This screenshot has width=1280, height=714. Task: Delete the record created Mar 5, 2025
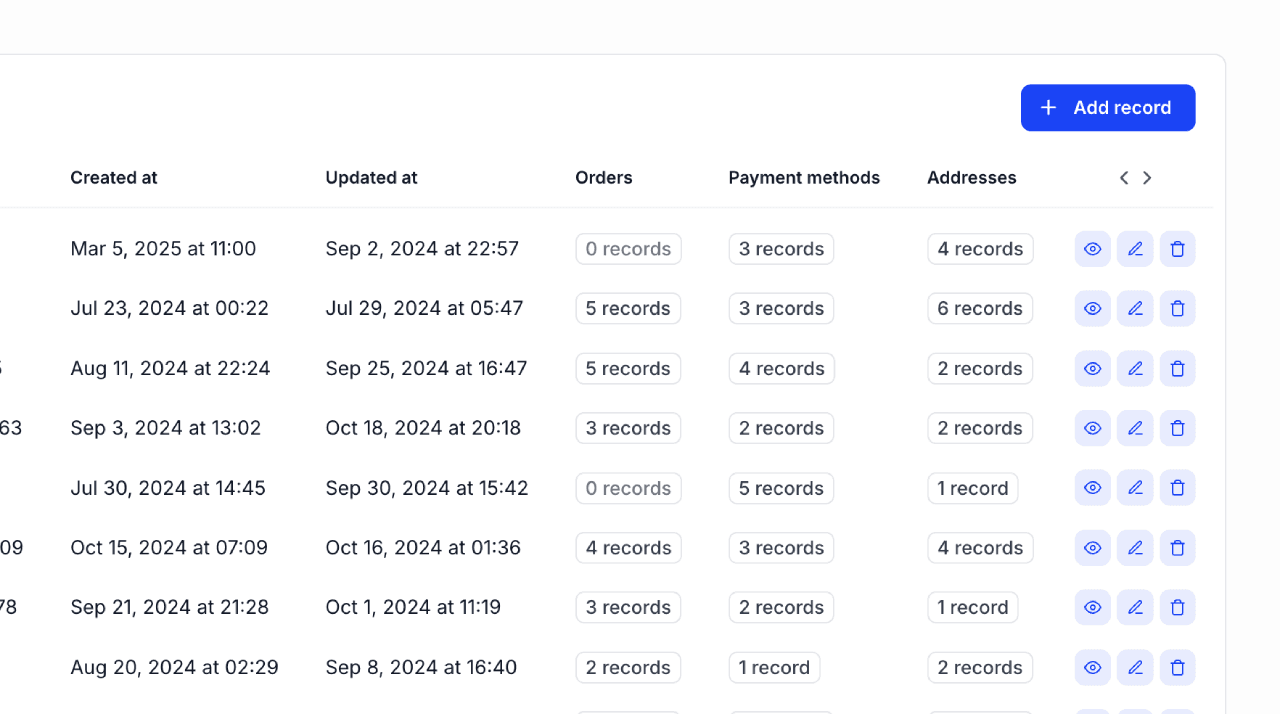coord(1177,249)
